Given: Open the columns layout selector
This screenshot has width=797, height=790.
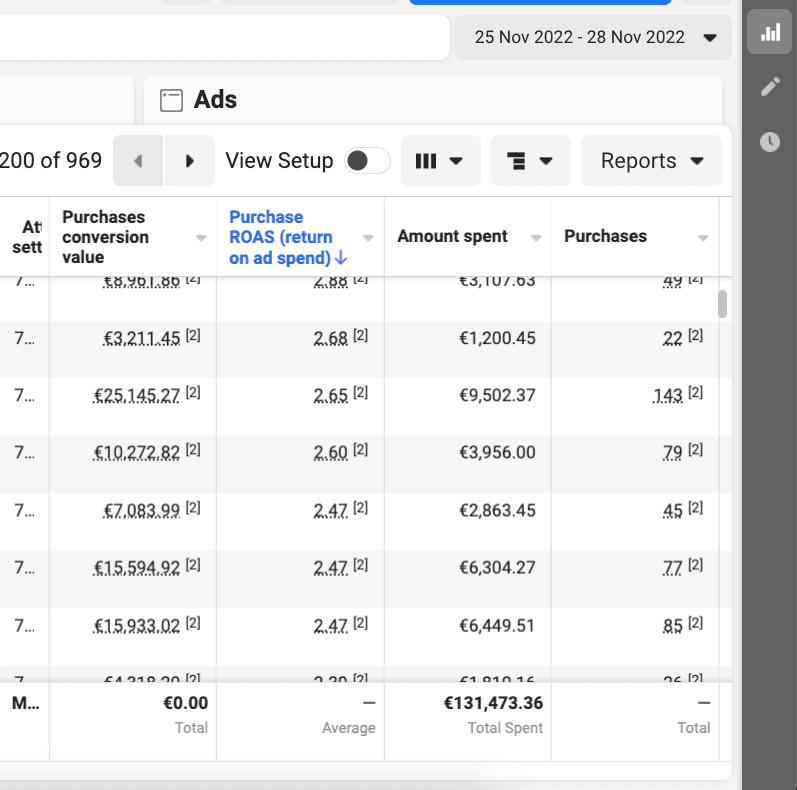Looking at the screenshot, I should (440, 161).
